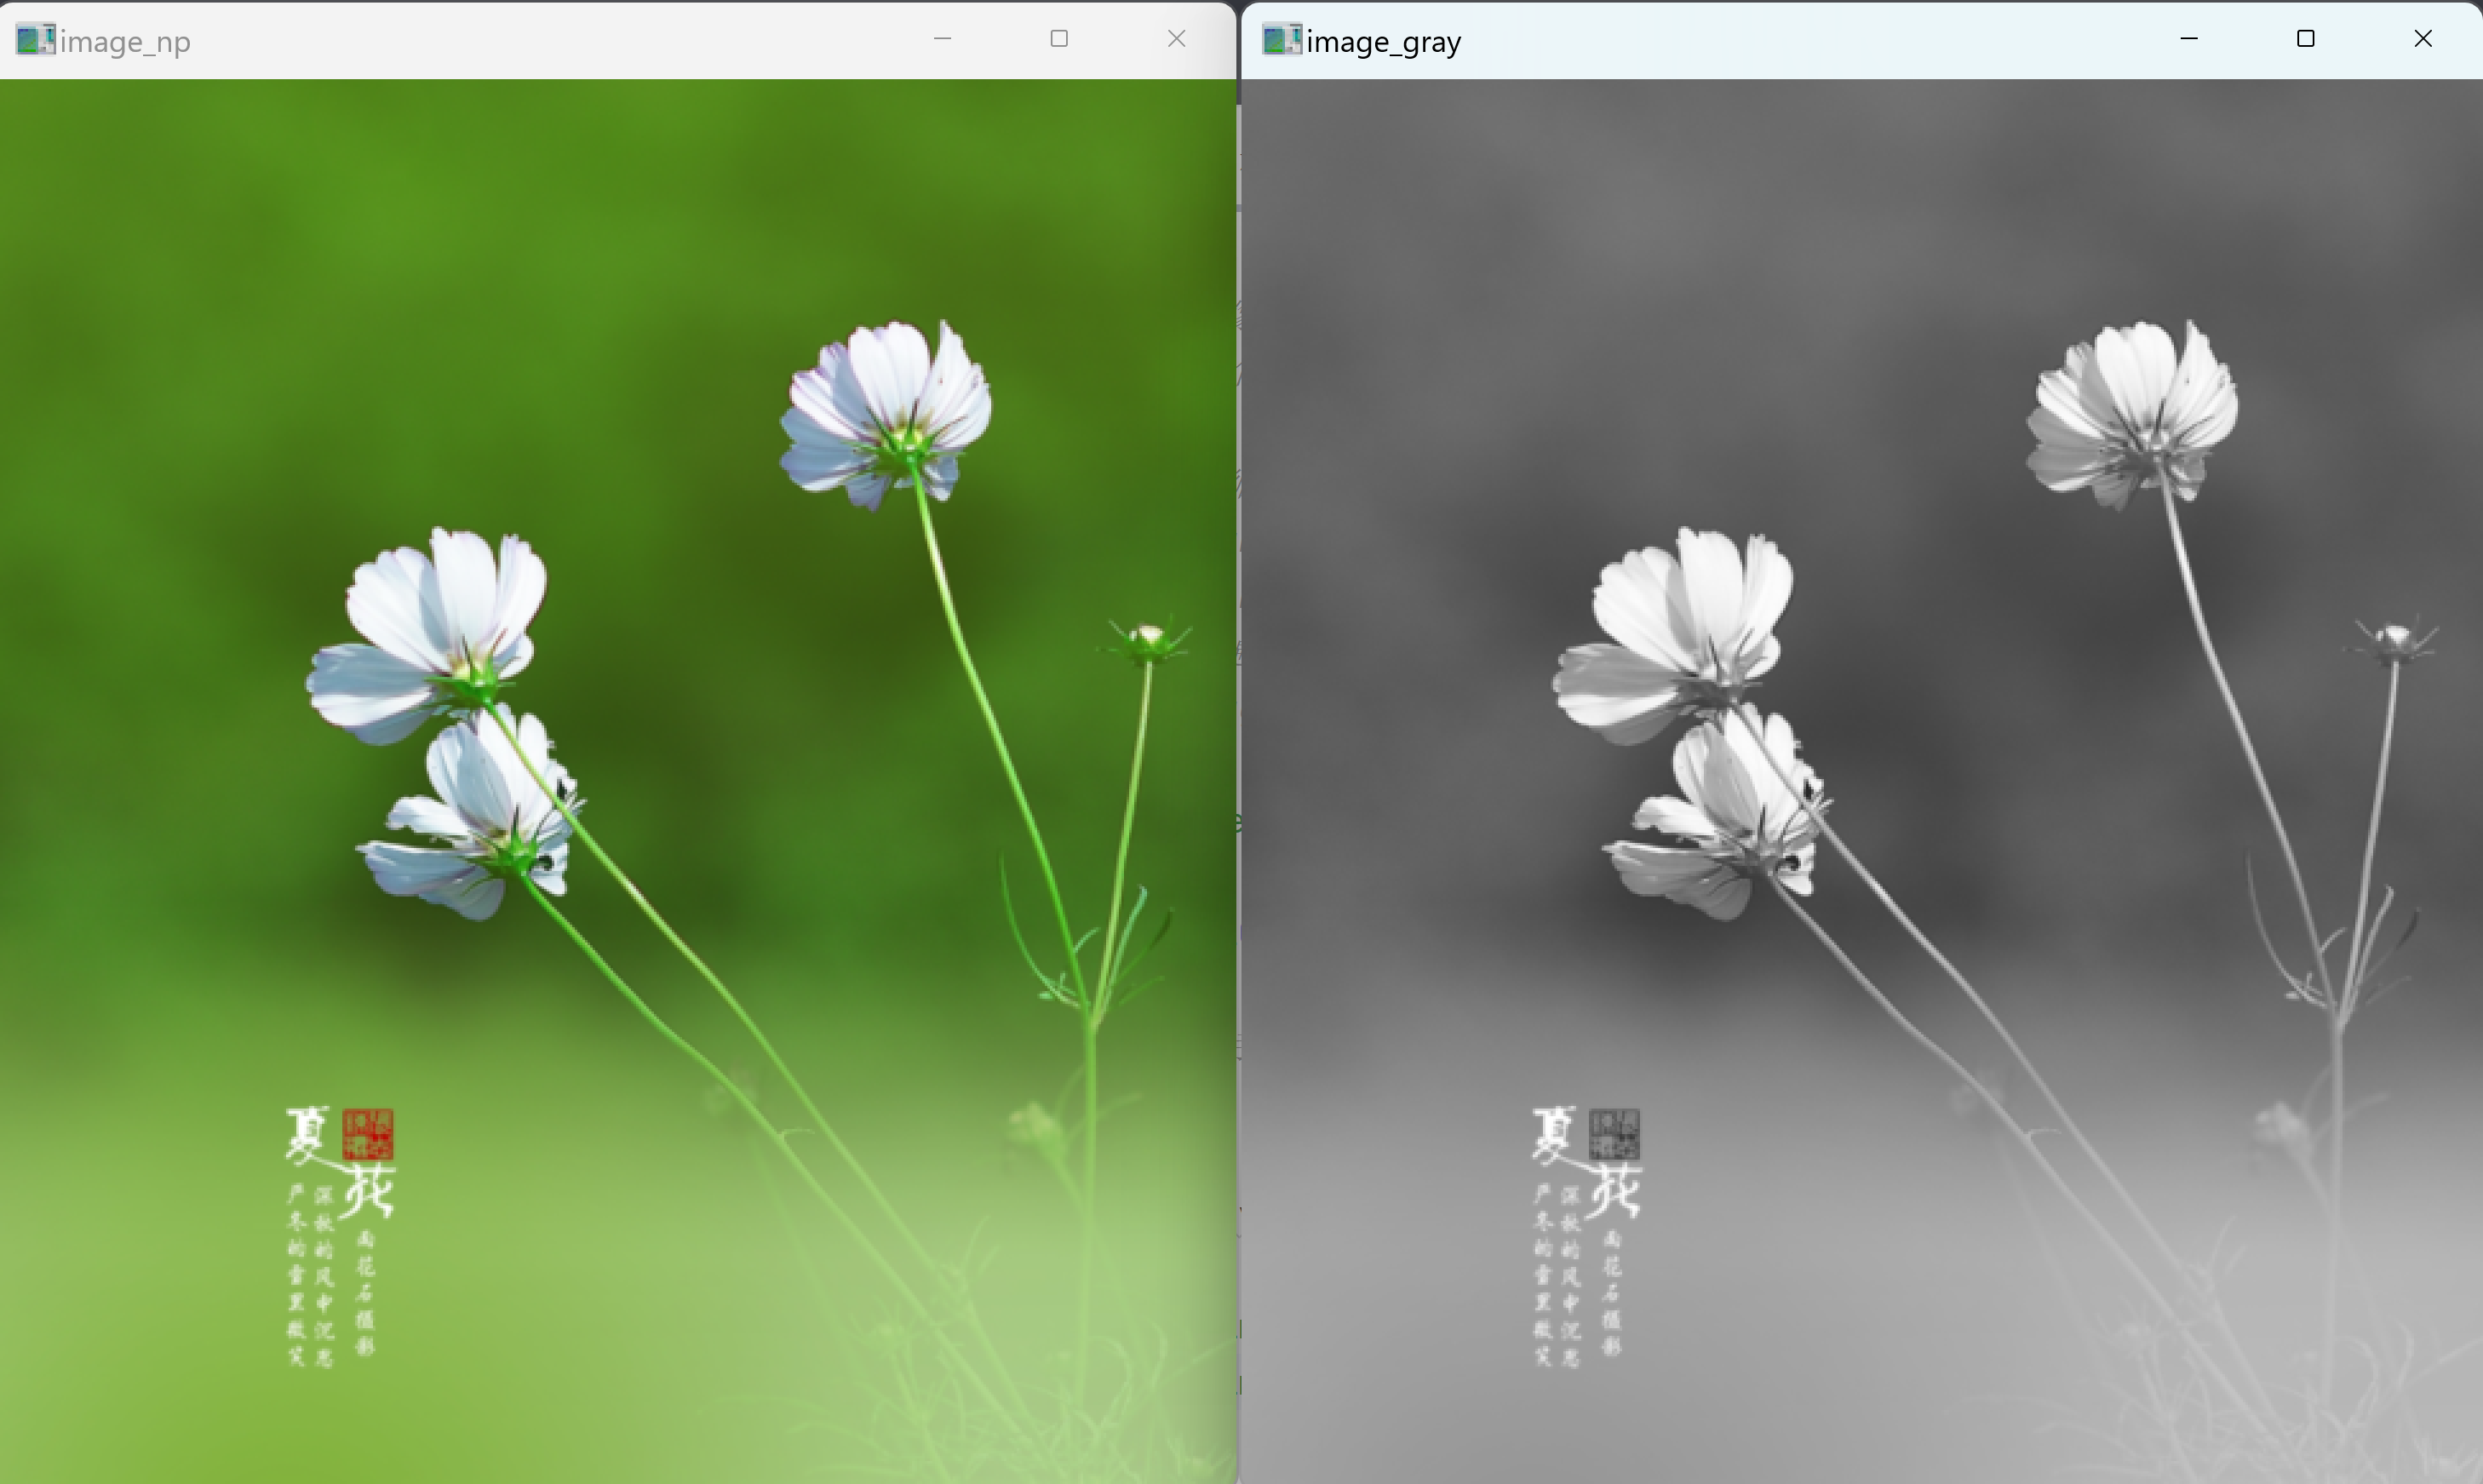Maximize the image_np window
Screen dimensions: 2483x1484
(1059, 39)
